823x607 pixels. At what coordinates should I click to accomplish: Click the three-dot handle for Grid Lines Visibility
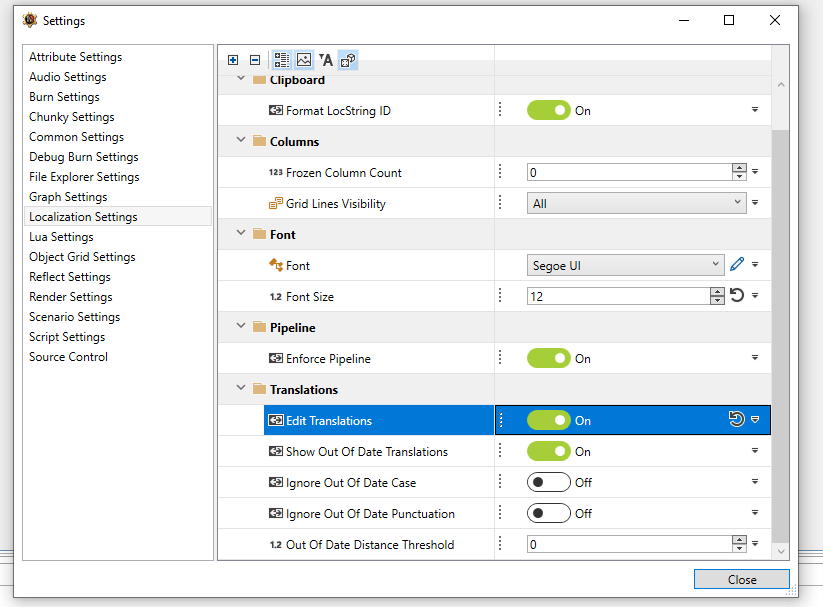(x=500, y=202)
